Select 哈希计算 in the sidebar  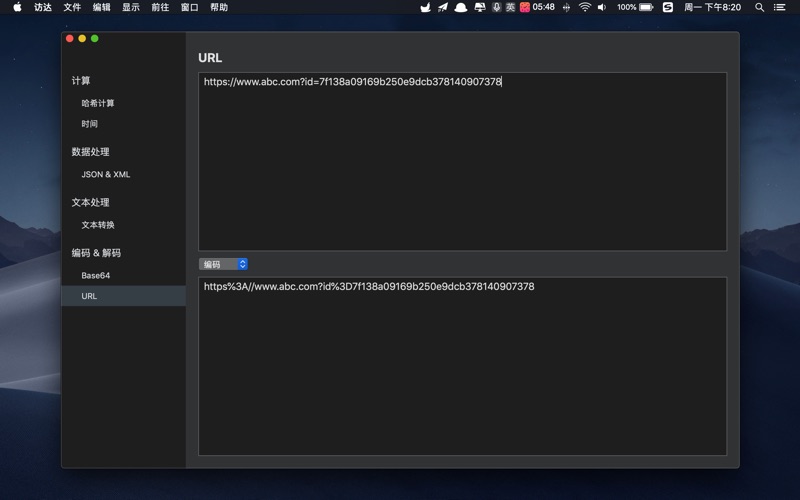pyautogui.click(x=98, y=103)
